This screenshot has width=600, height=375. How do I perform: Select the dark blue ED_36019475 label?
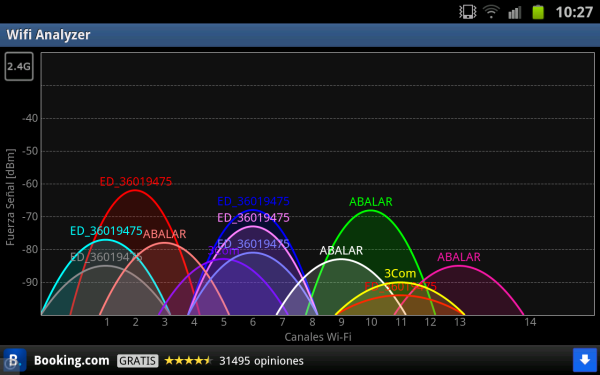(253, 201)
